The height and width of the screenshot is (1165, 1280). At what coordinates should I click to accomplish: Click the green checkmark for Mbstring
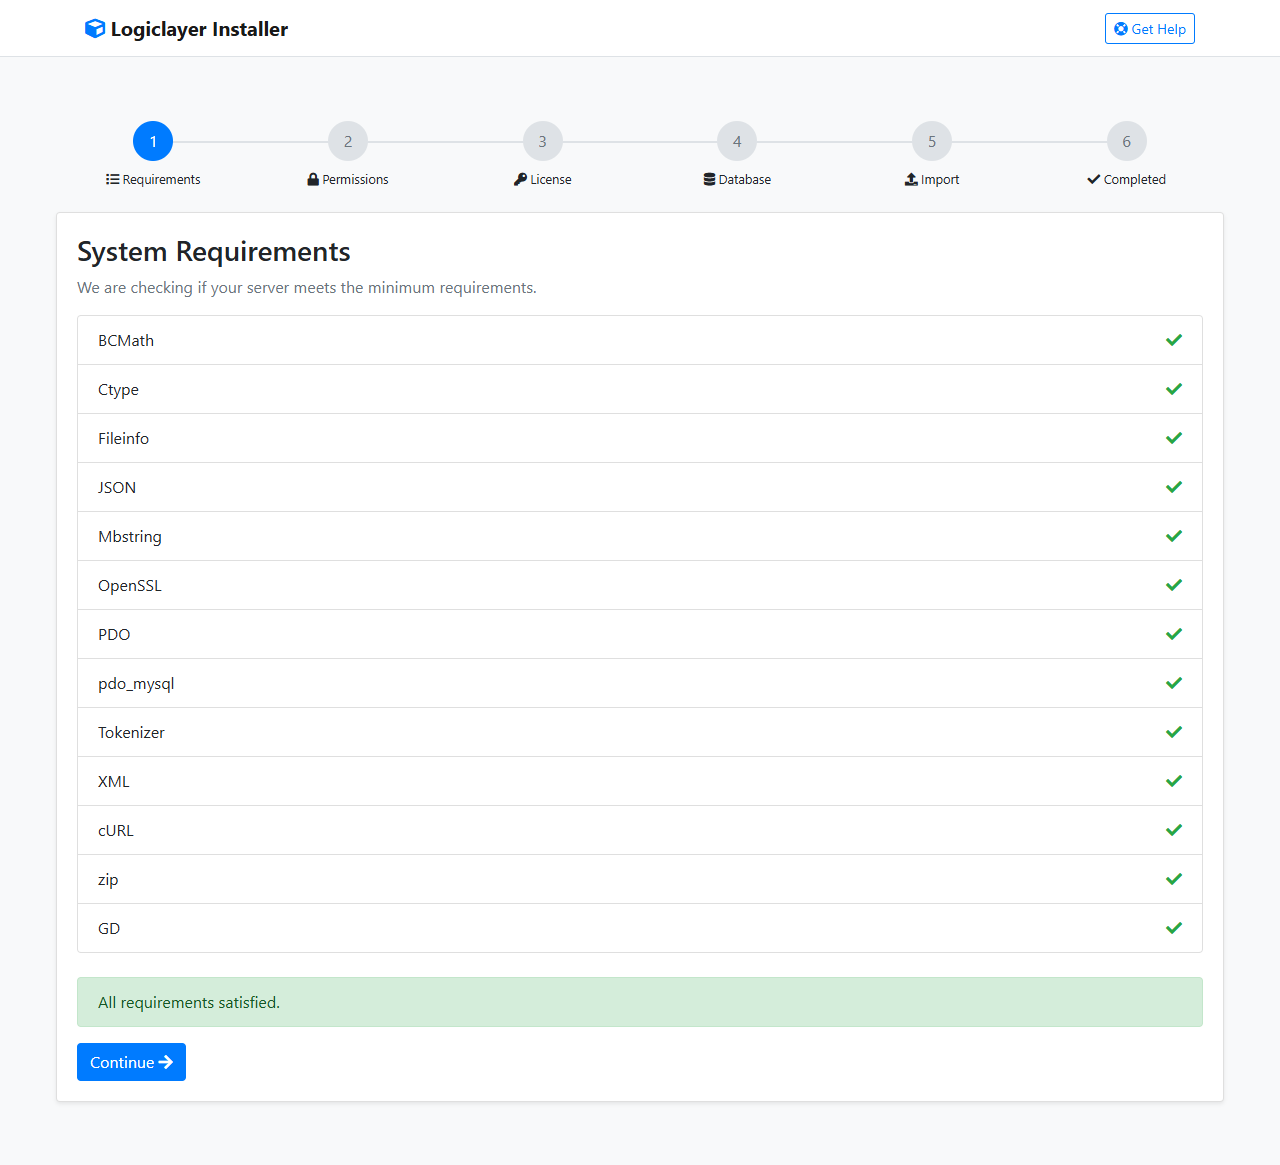(x=1174, y=536)
